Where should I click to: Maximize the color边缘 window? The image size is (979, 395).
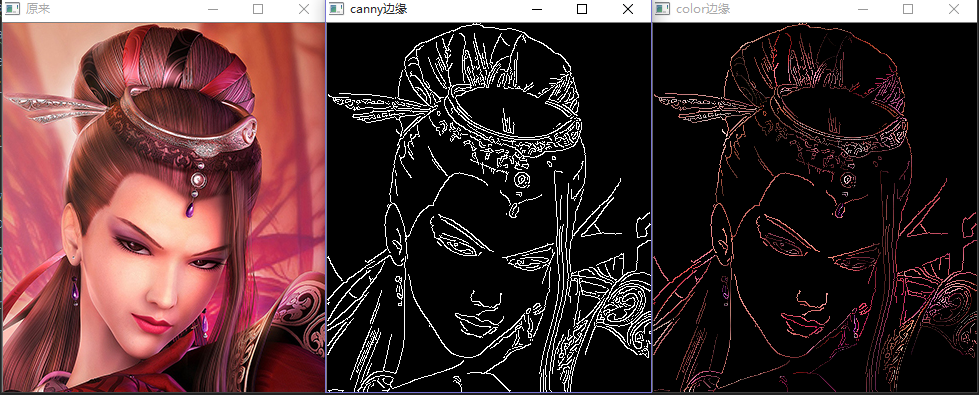(x=908, y=9)
